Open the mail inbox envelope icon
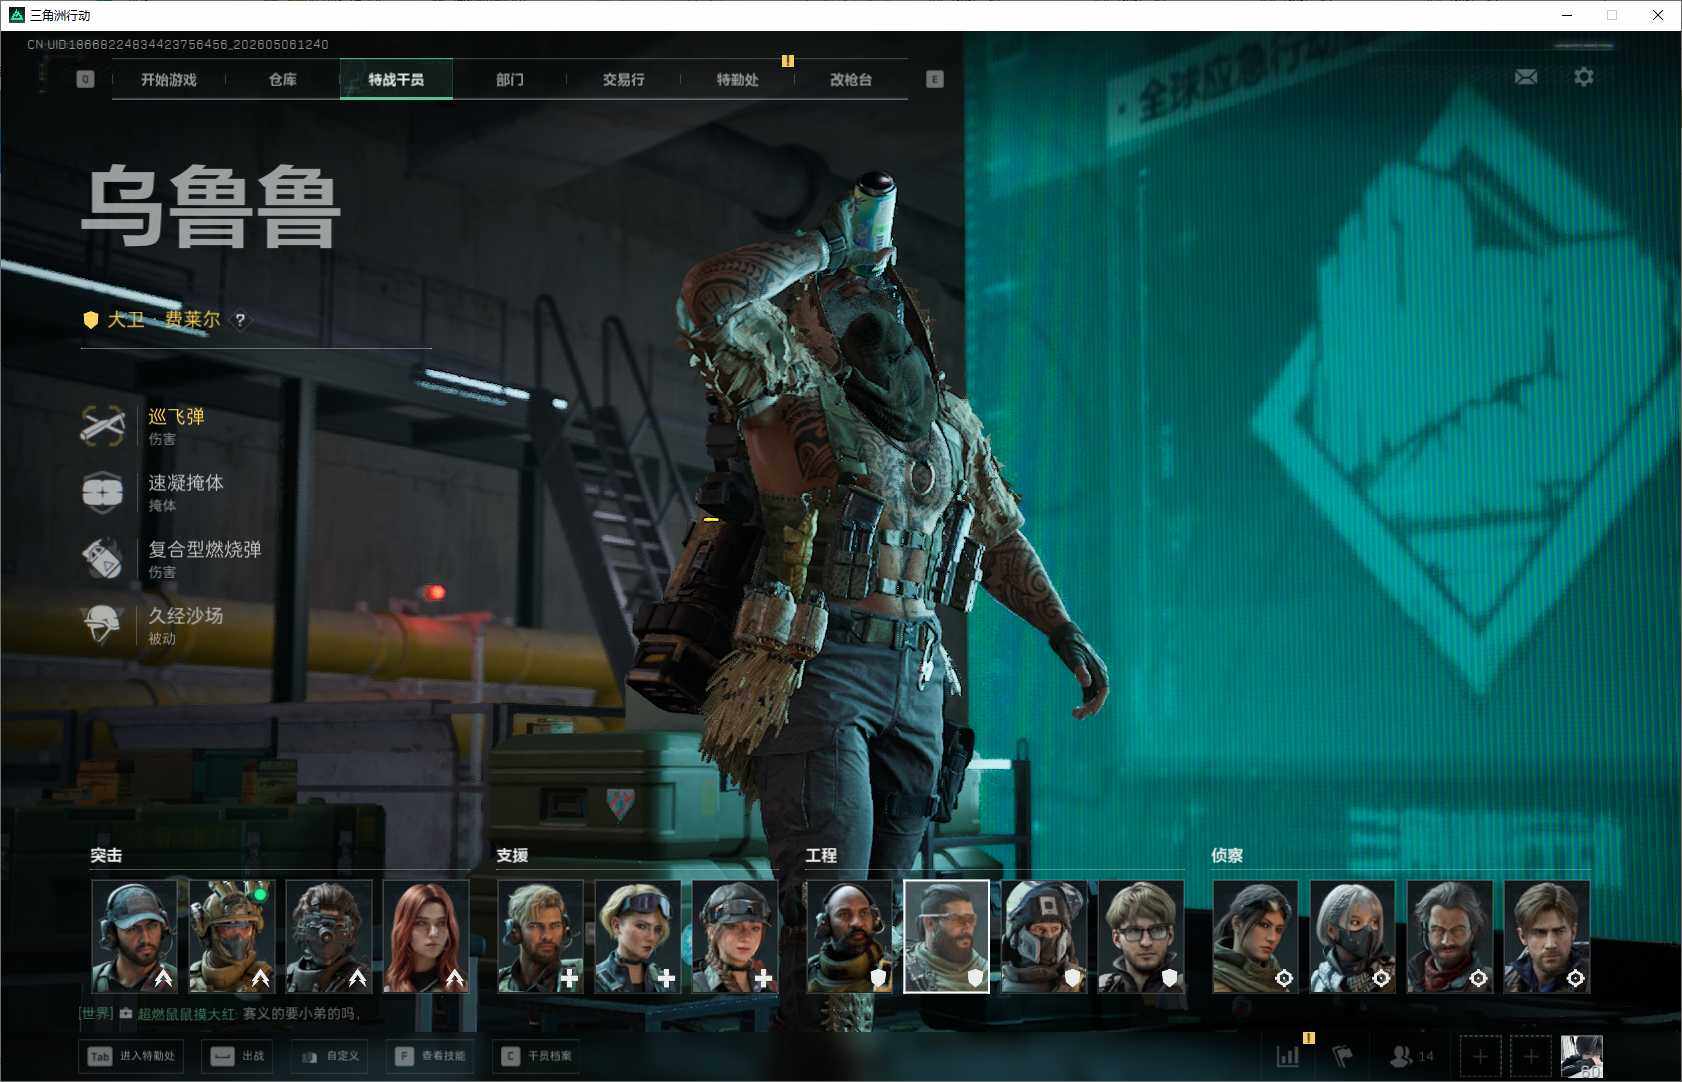The width and height of the screenshot is (1682, 1082). (1526, 77)
